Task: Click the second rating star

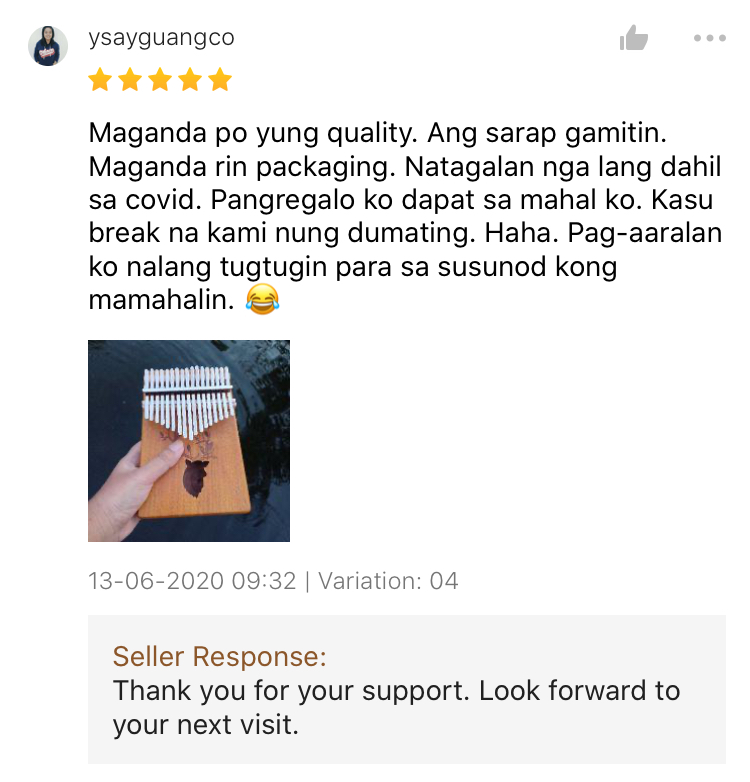Action: tap(130, 80)
